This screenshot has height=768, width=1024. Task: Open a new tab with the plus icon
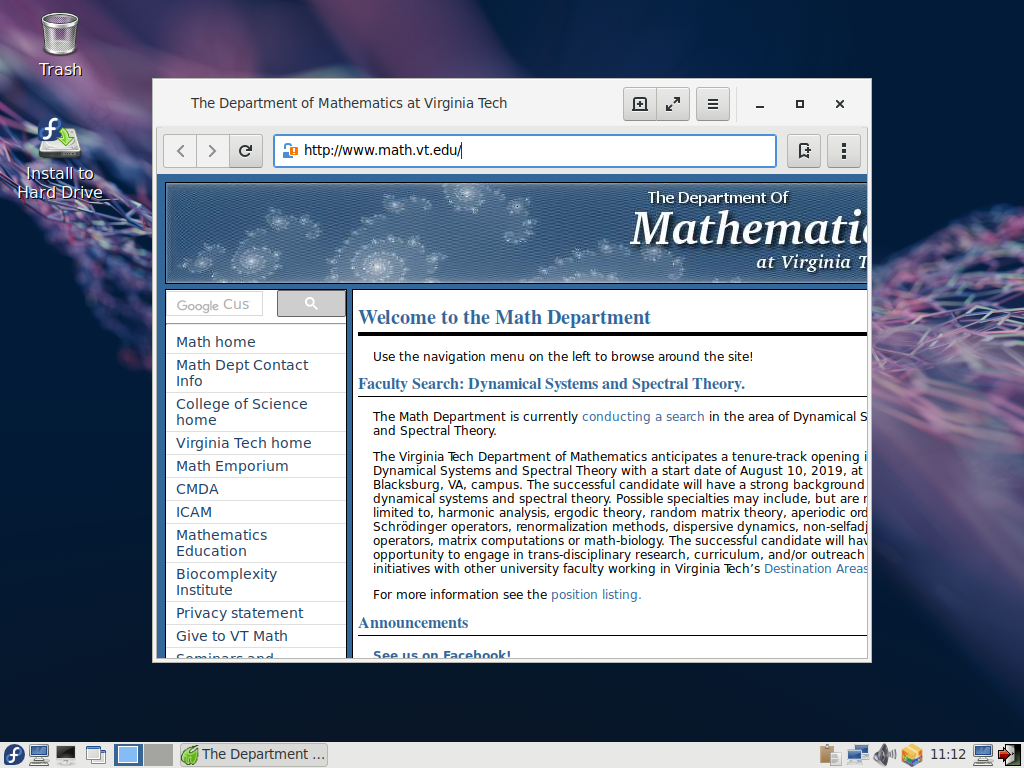tap(639, 104)
